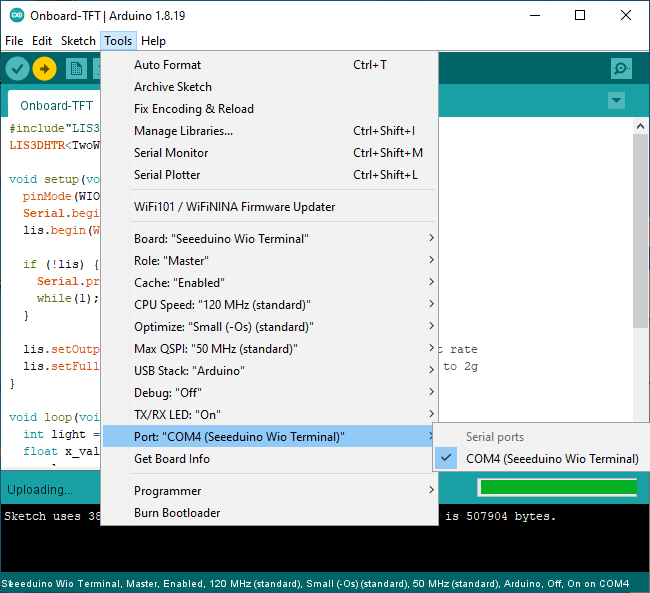Select Burn Bootloader

pyautogui.click(x=270, y=513)
